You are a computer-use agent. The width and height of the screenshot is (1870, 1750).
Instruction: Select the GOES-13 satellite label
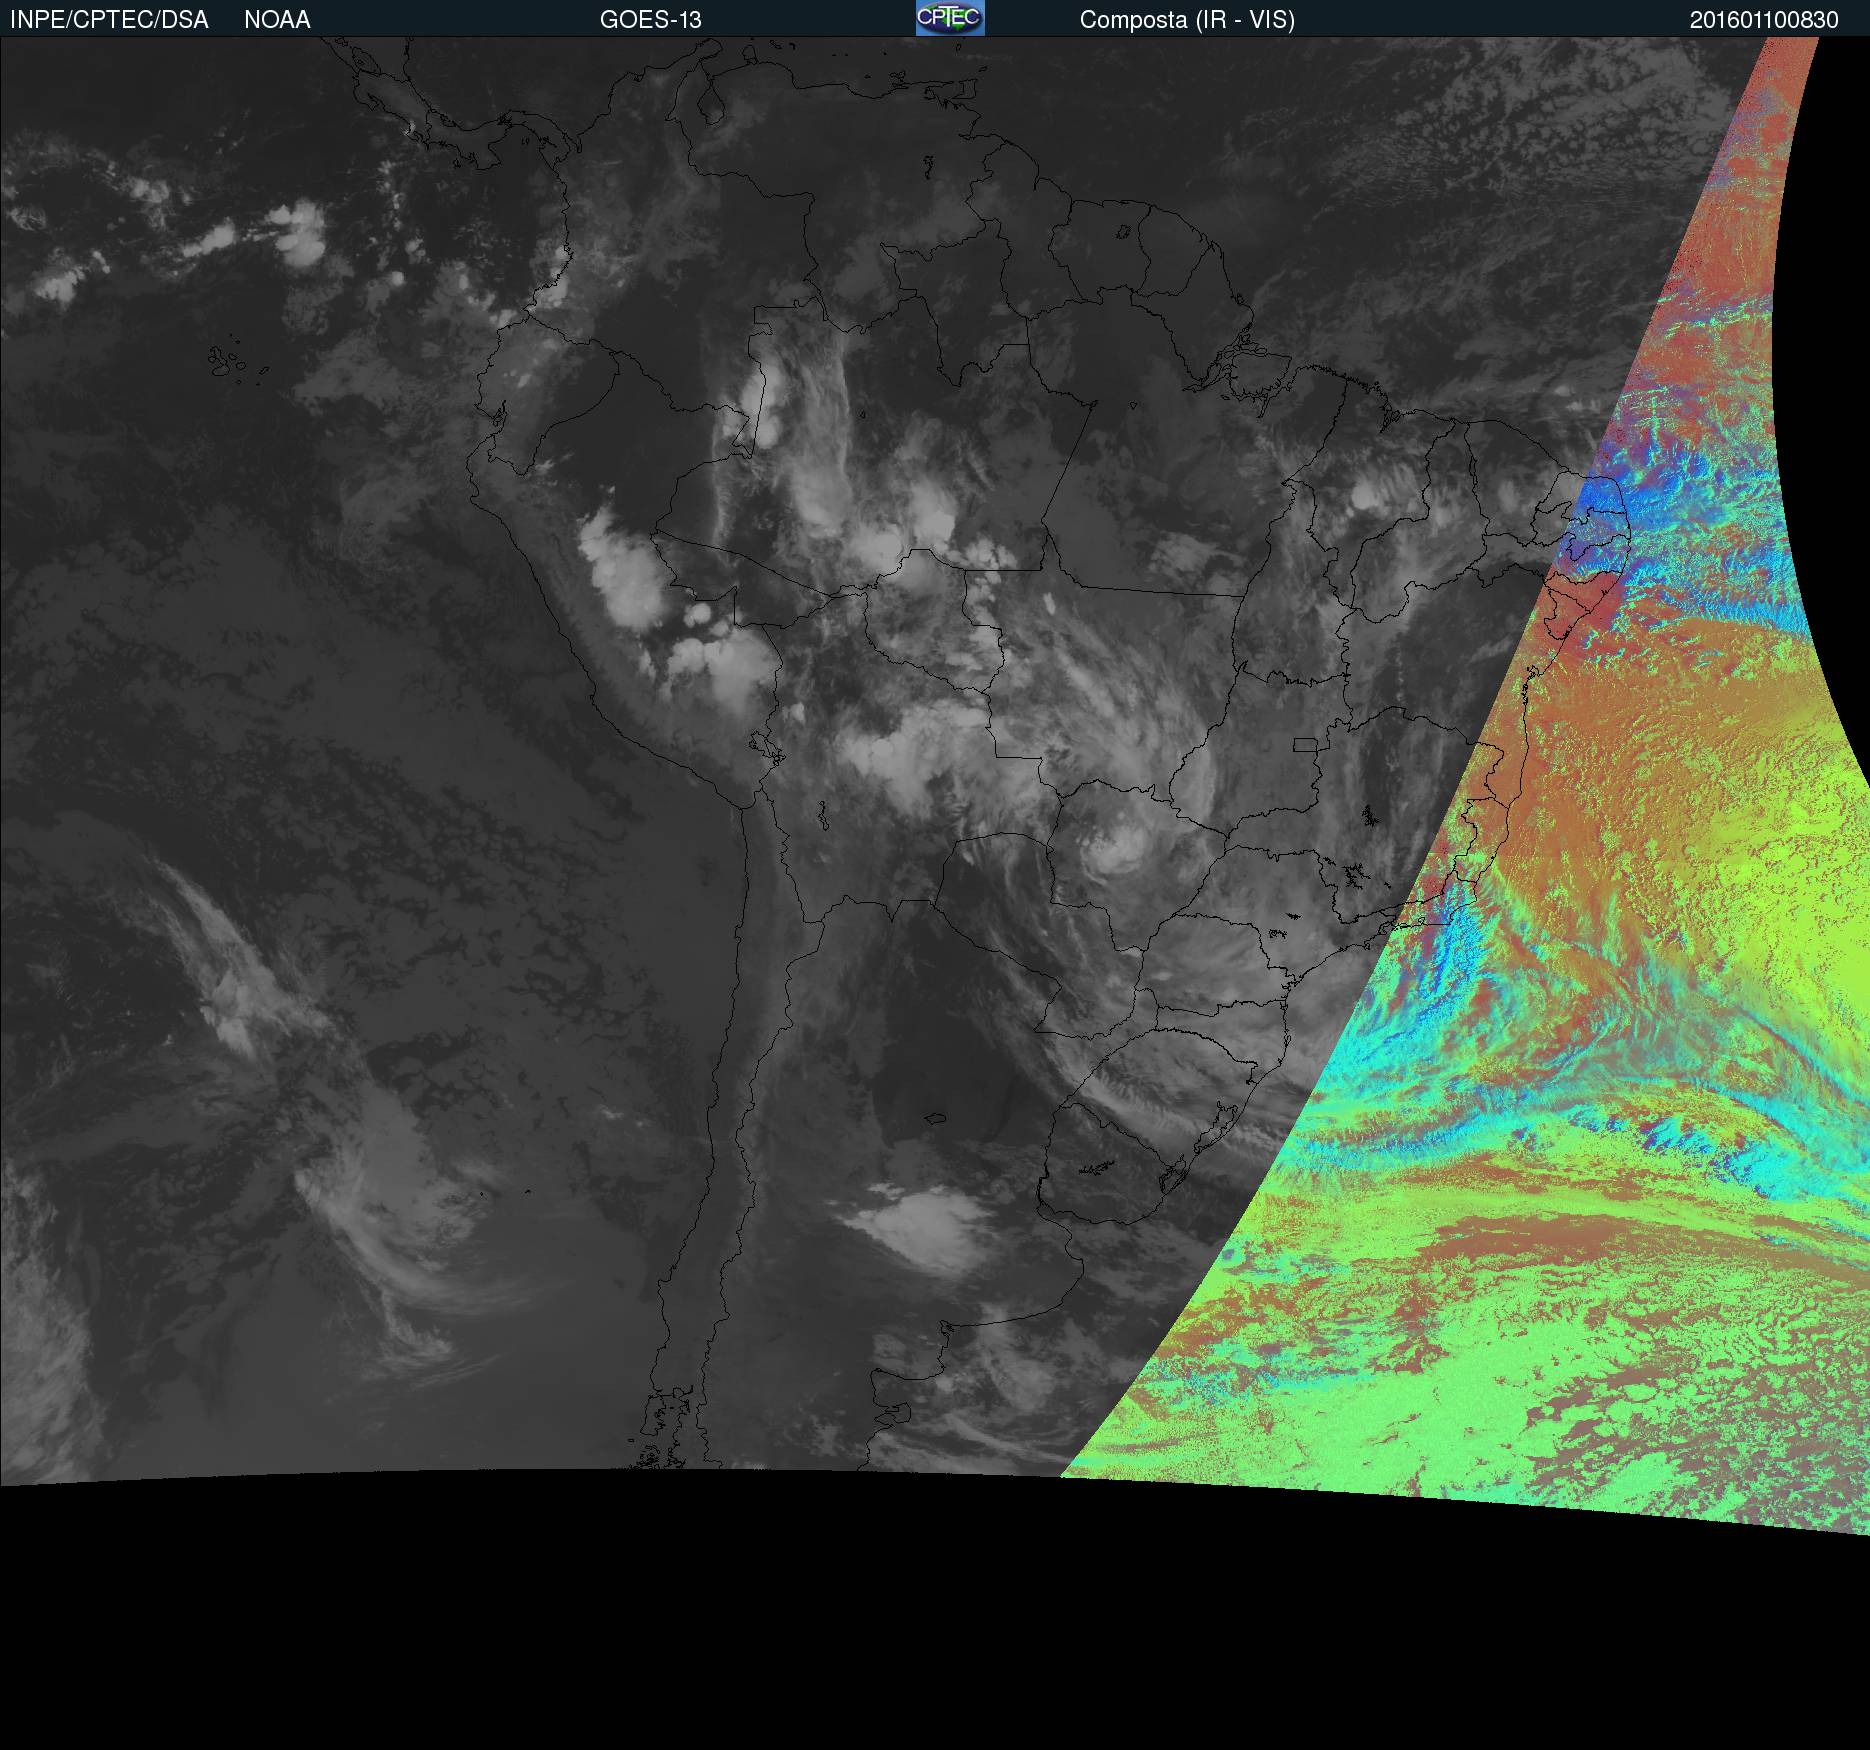click(x=651, y=20)
